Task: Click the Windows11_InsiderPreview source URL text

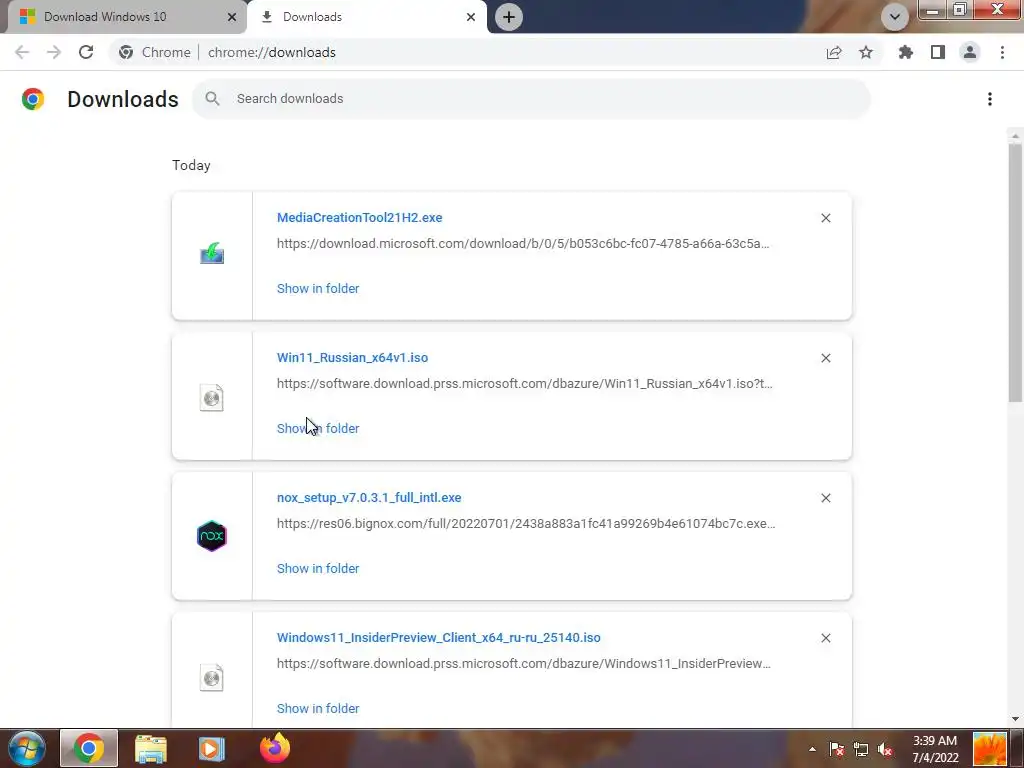Action: coord(524,664)
